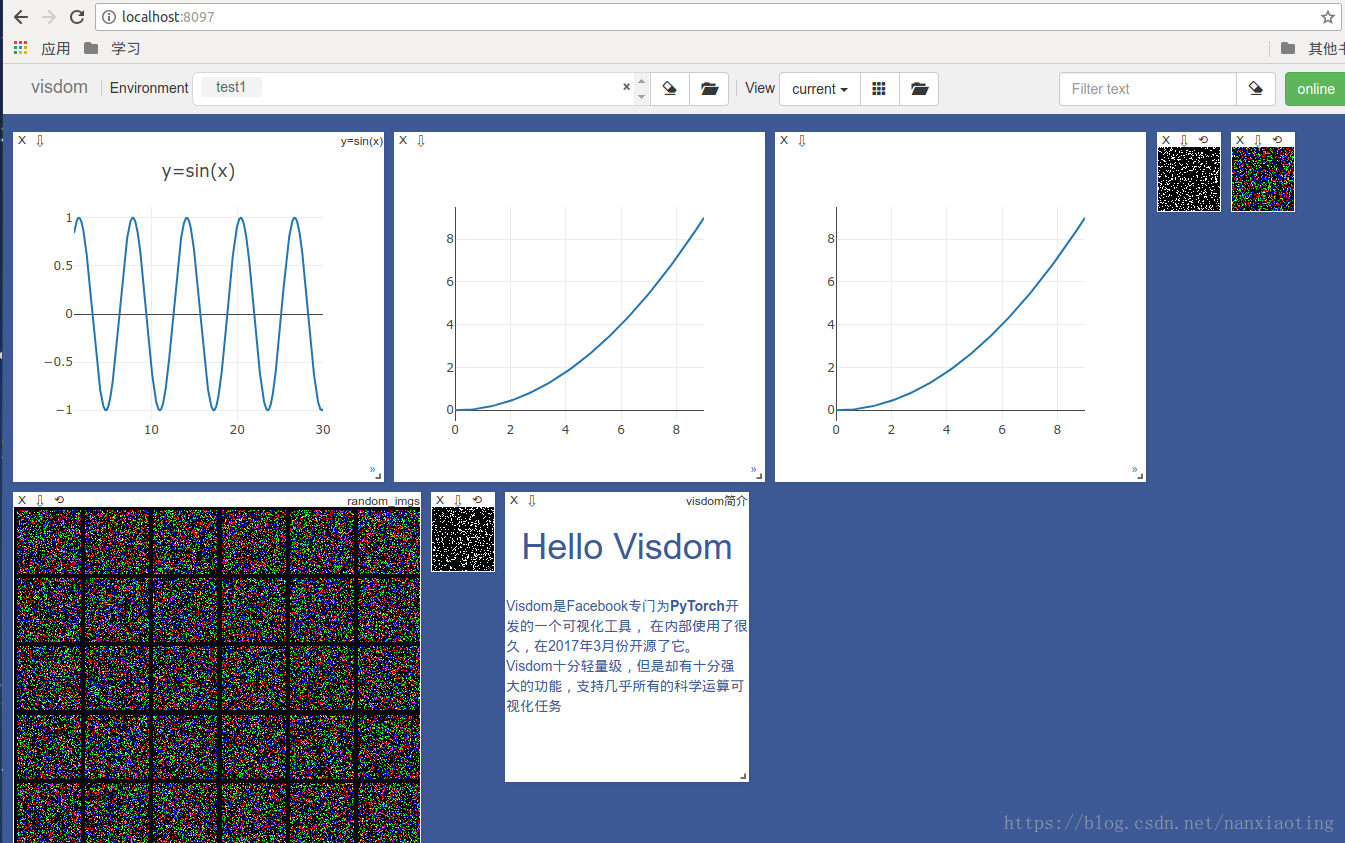Download the top-row black-and-white noise image
Screen dimensions: 1345x843
[1184, 140]
